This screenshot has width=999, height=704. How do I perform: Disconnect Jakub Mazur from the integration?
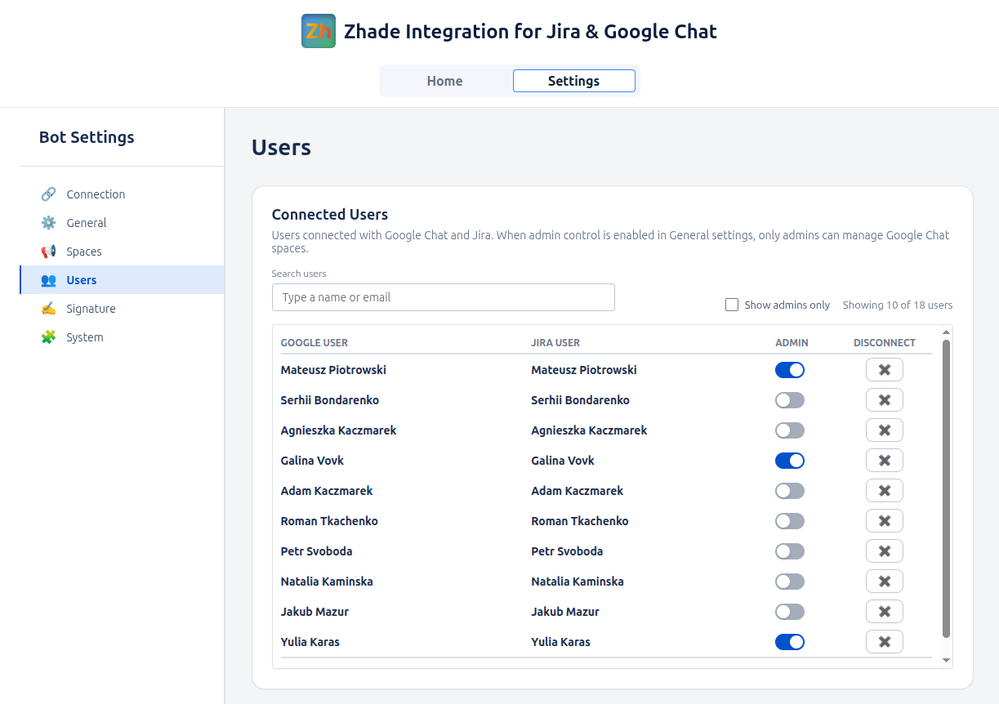click(x=884, y=612)
